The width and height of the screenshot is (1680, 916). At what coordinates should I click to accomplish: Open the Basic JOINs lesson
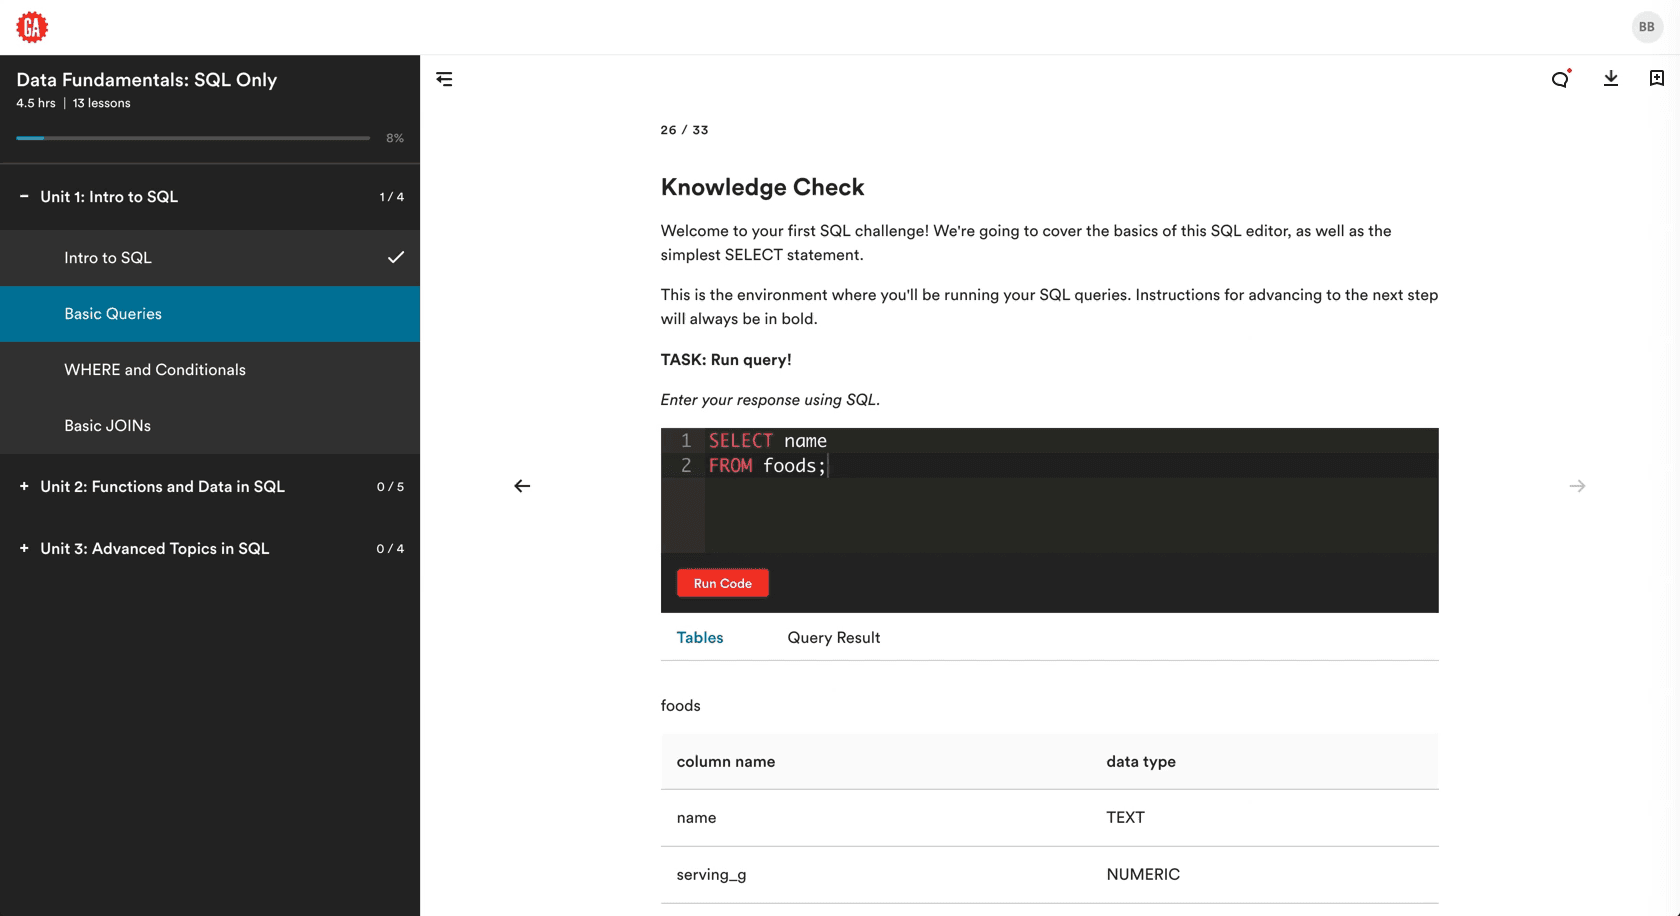pyautogui.click(x=210, y=426)
